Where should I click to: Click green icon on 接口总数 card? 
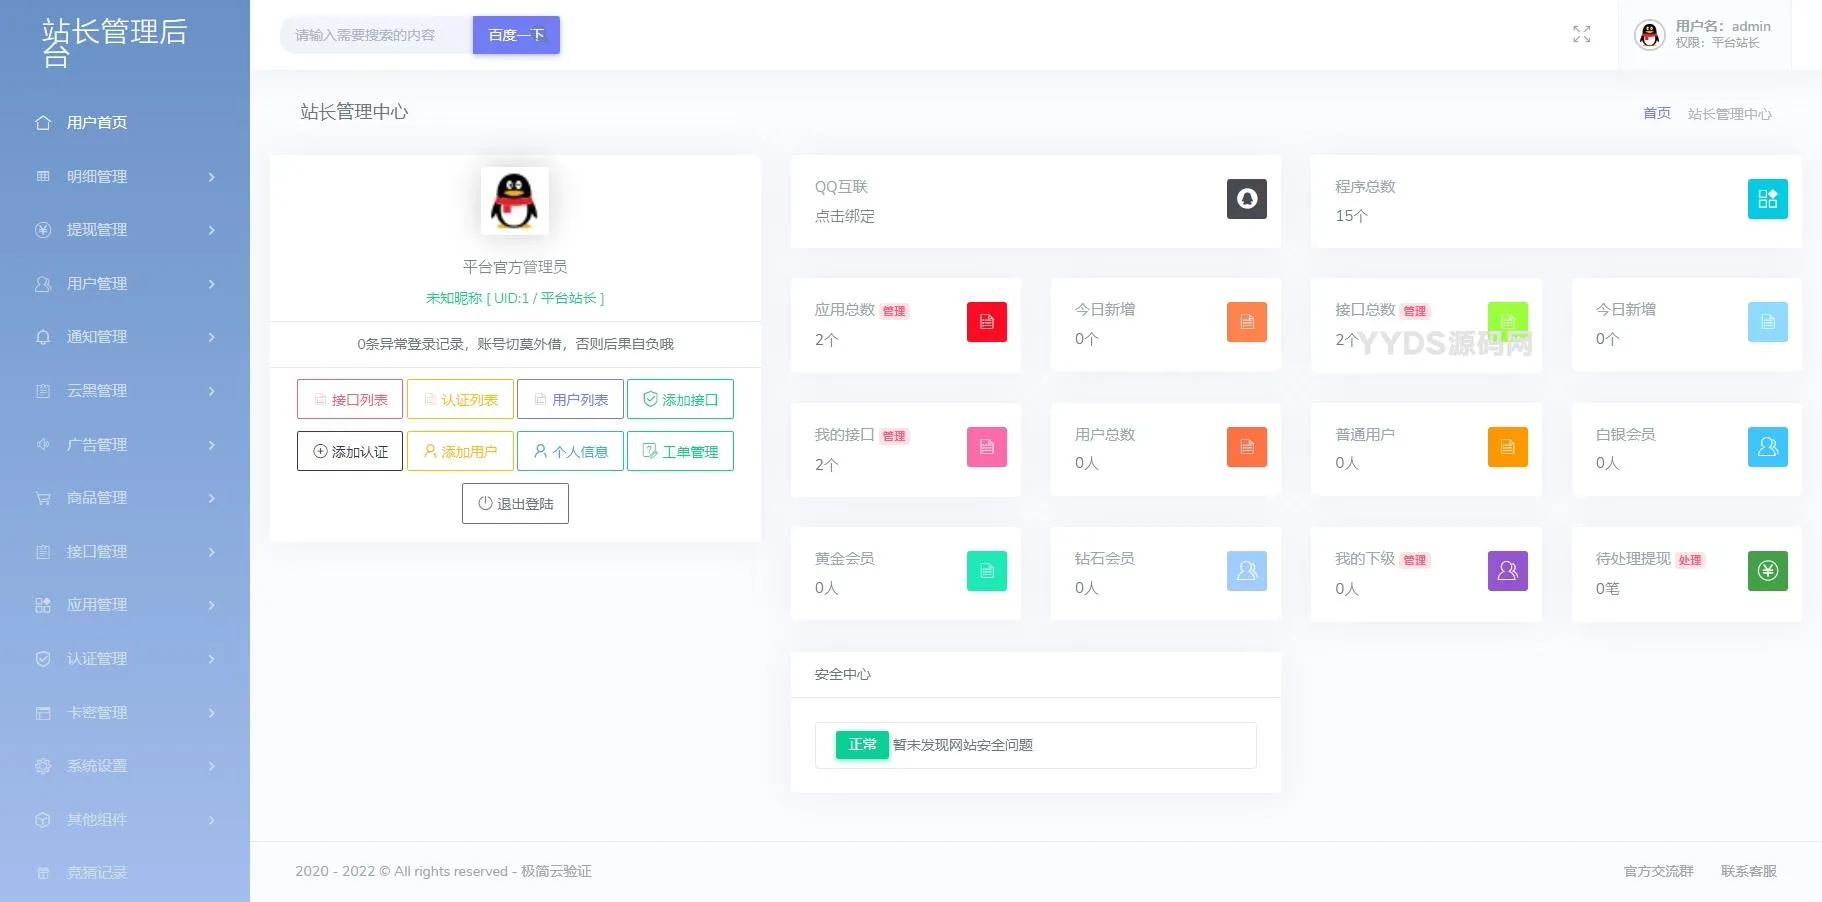click(x=1507, y=322)
